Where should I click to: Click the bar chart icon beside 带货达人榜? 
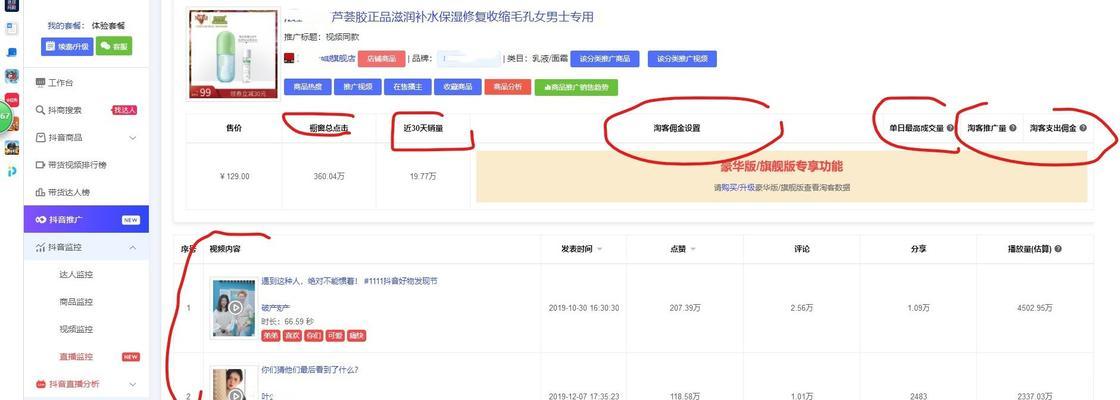(x=41, y=192)
